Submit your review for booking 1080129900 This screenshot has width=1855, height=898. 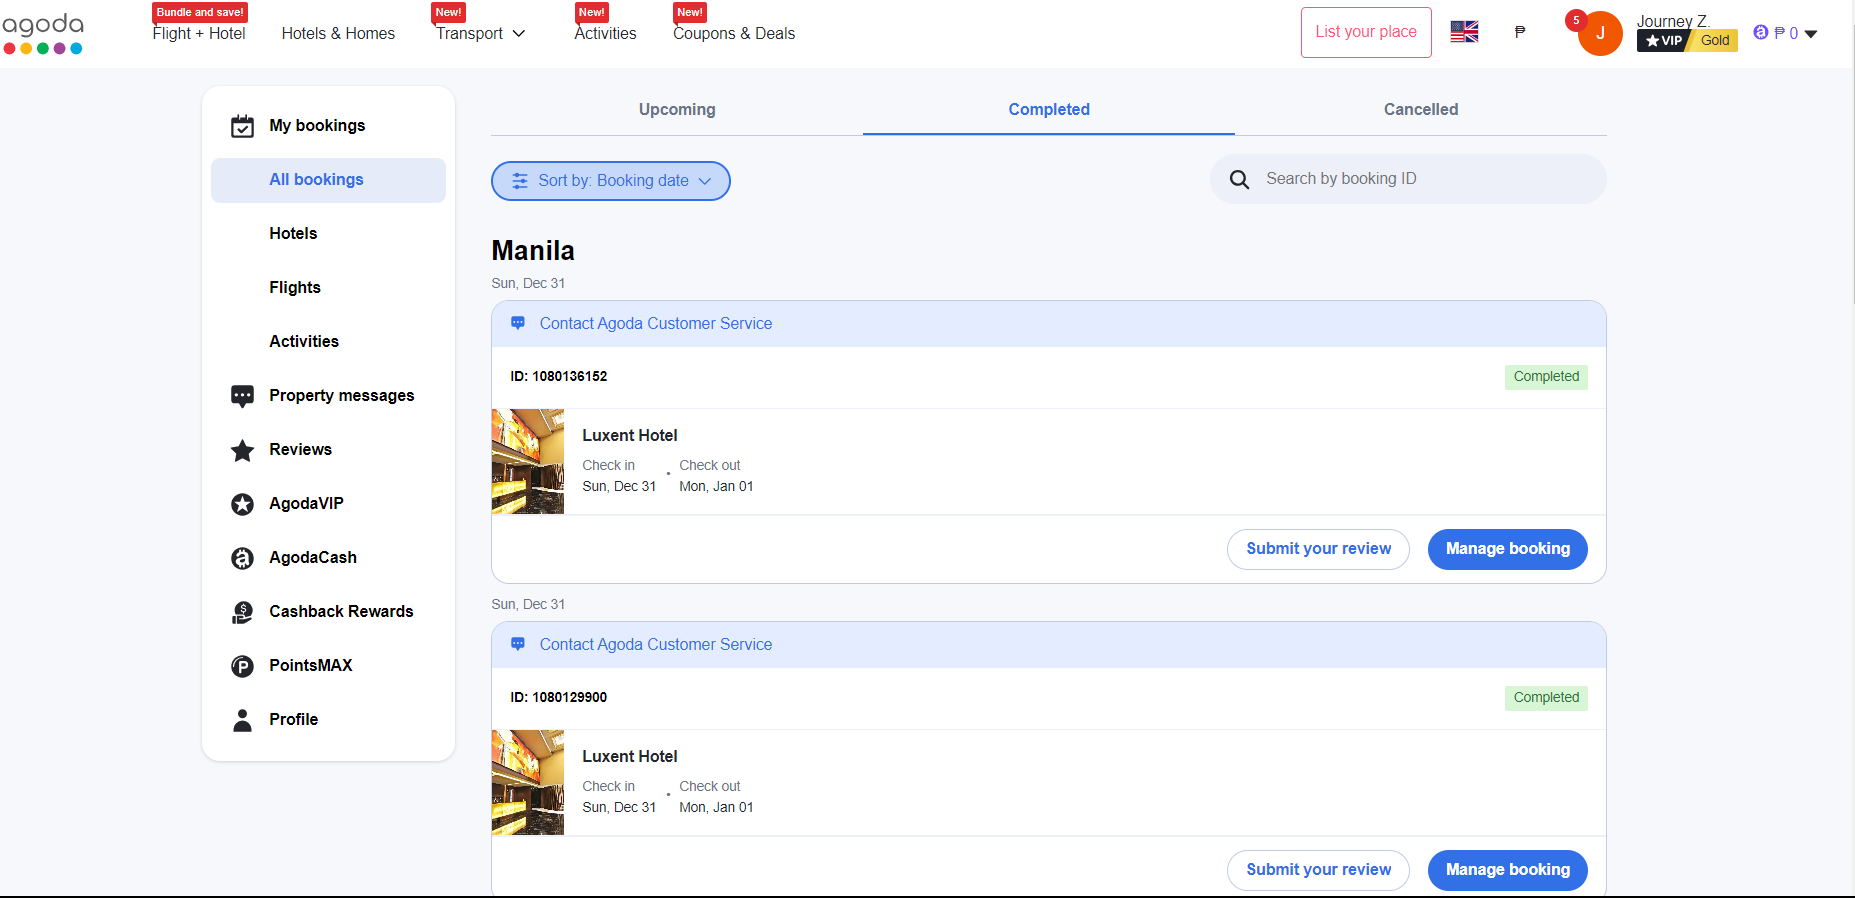click(1318, 870)
